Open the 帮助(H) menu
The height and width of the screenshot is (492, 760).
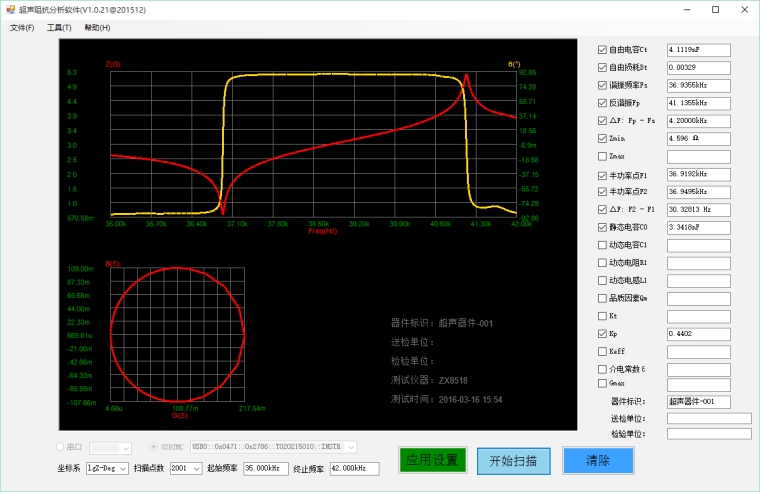coord(97,27)
